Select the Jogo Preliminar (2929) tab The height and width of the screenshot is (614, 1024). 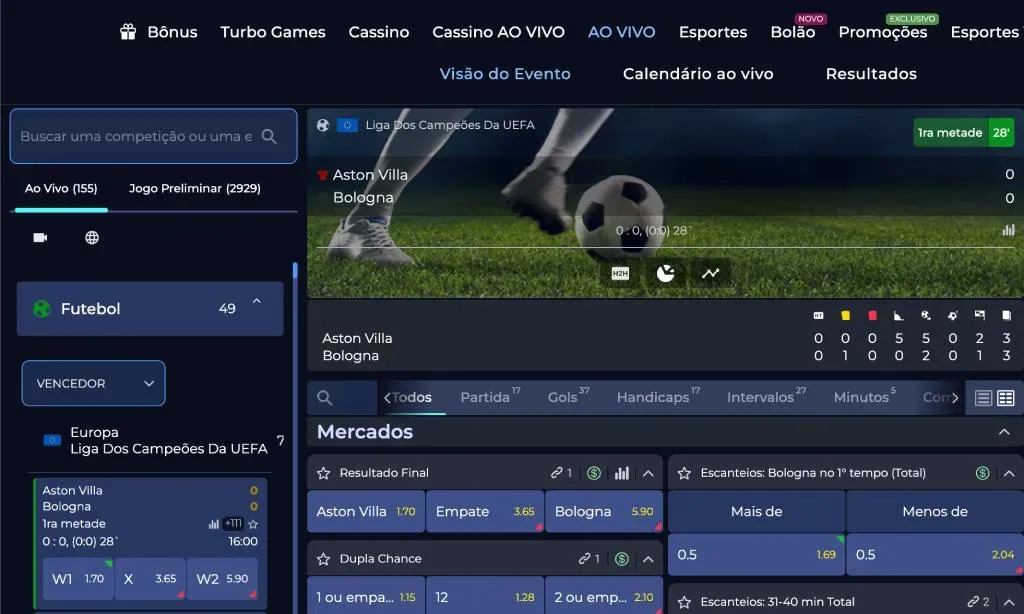point(195,188)
